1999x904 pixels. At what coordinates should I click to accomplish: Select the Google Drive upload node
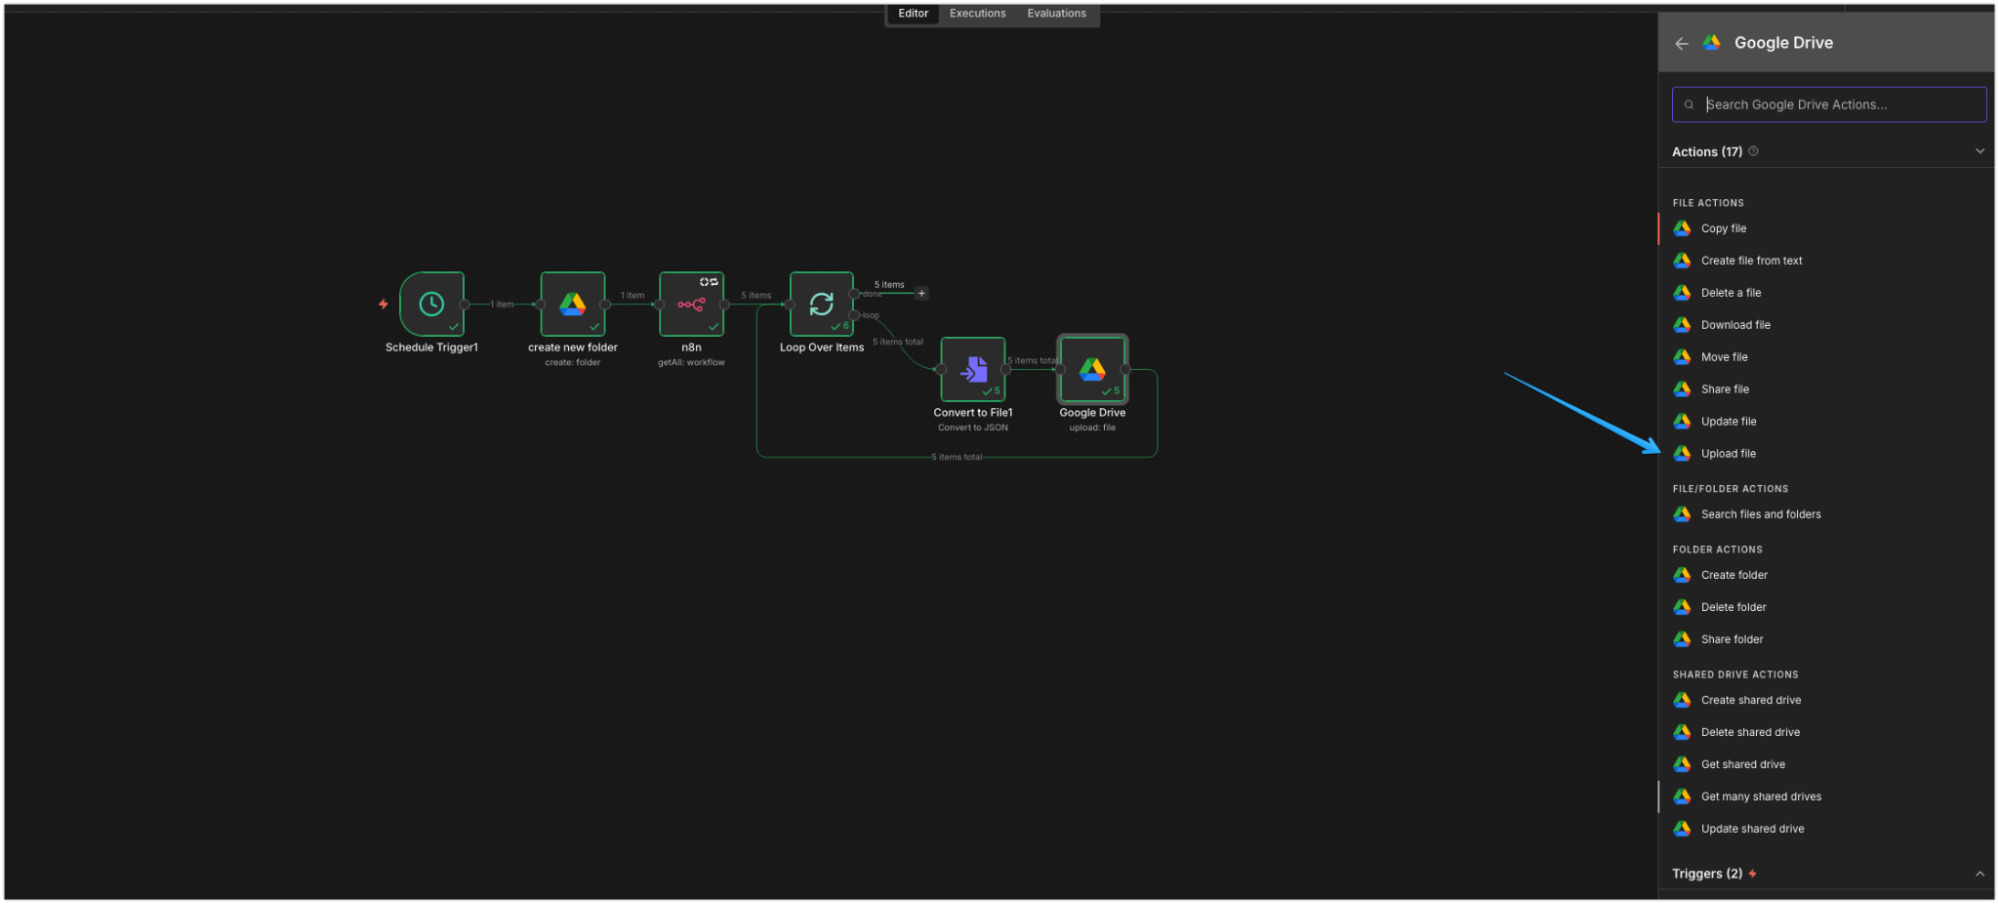1092,370
